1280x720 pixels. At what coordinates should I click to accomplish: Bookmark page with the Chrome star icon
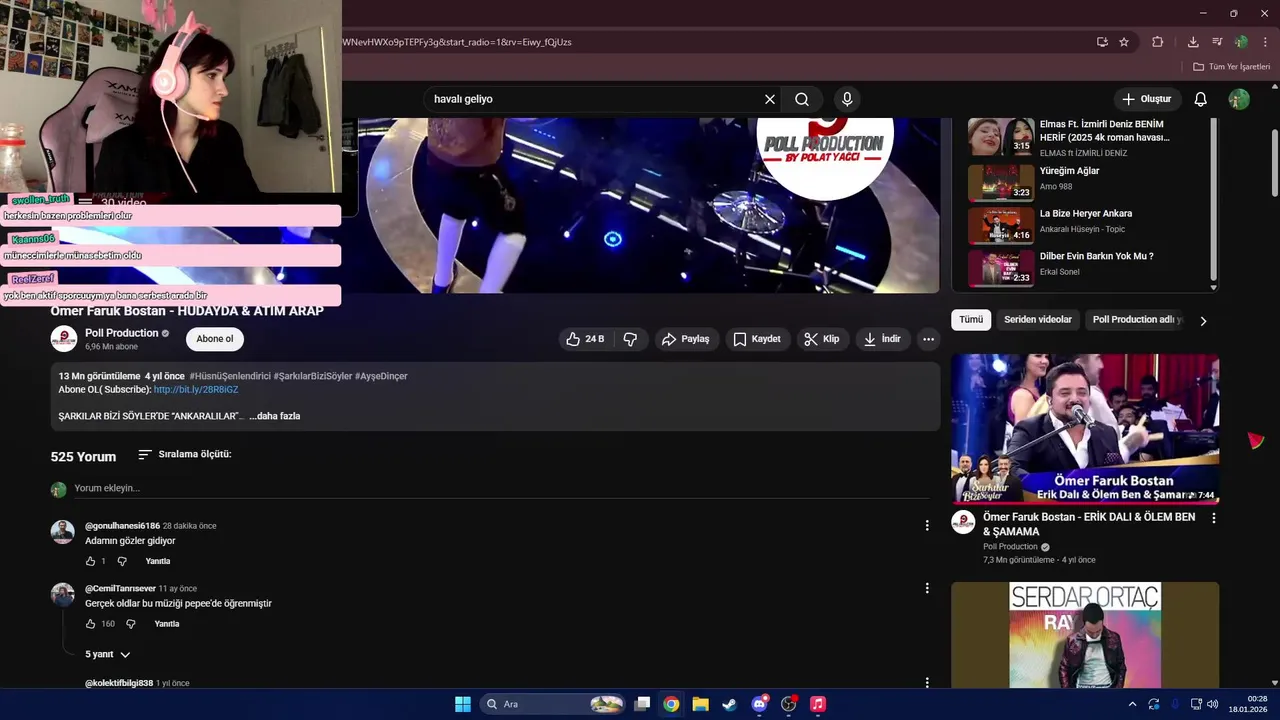(x=1124, y=42)
